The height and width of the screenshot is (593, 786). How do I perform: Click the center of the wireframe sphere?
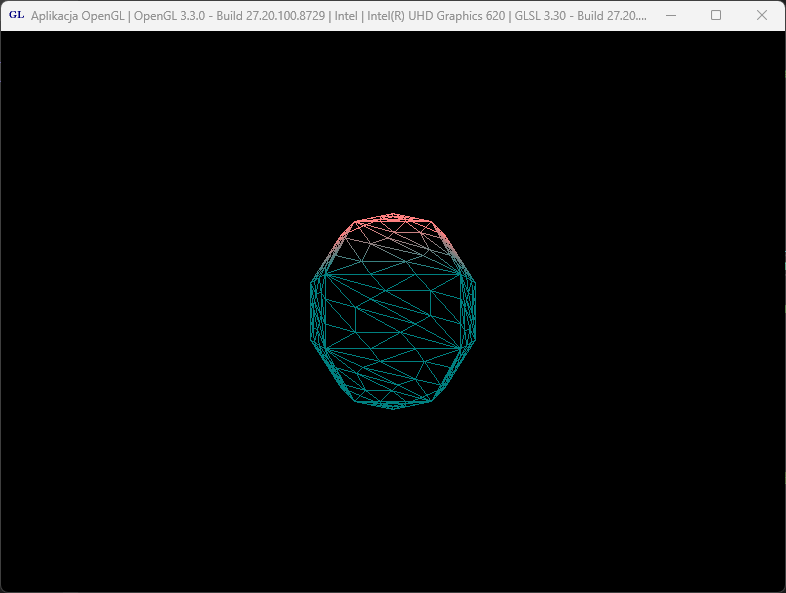pyautogui.click(x=393, y=311)
